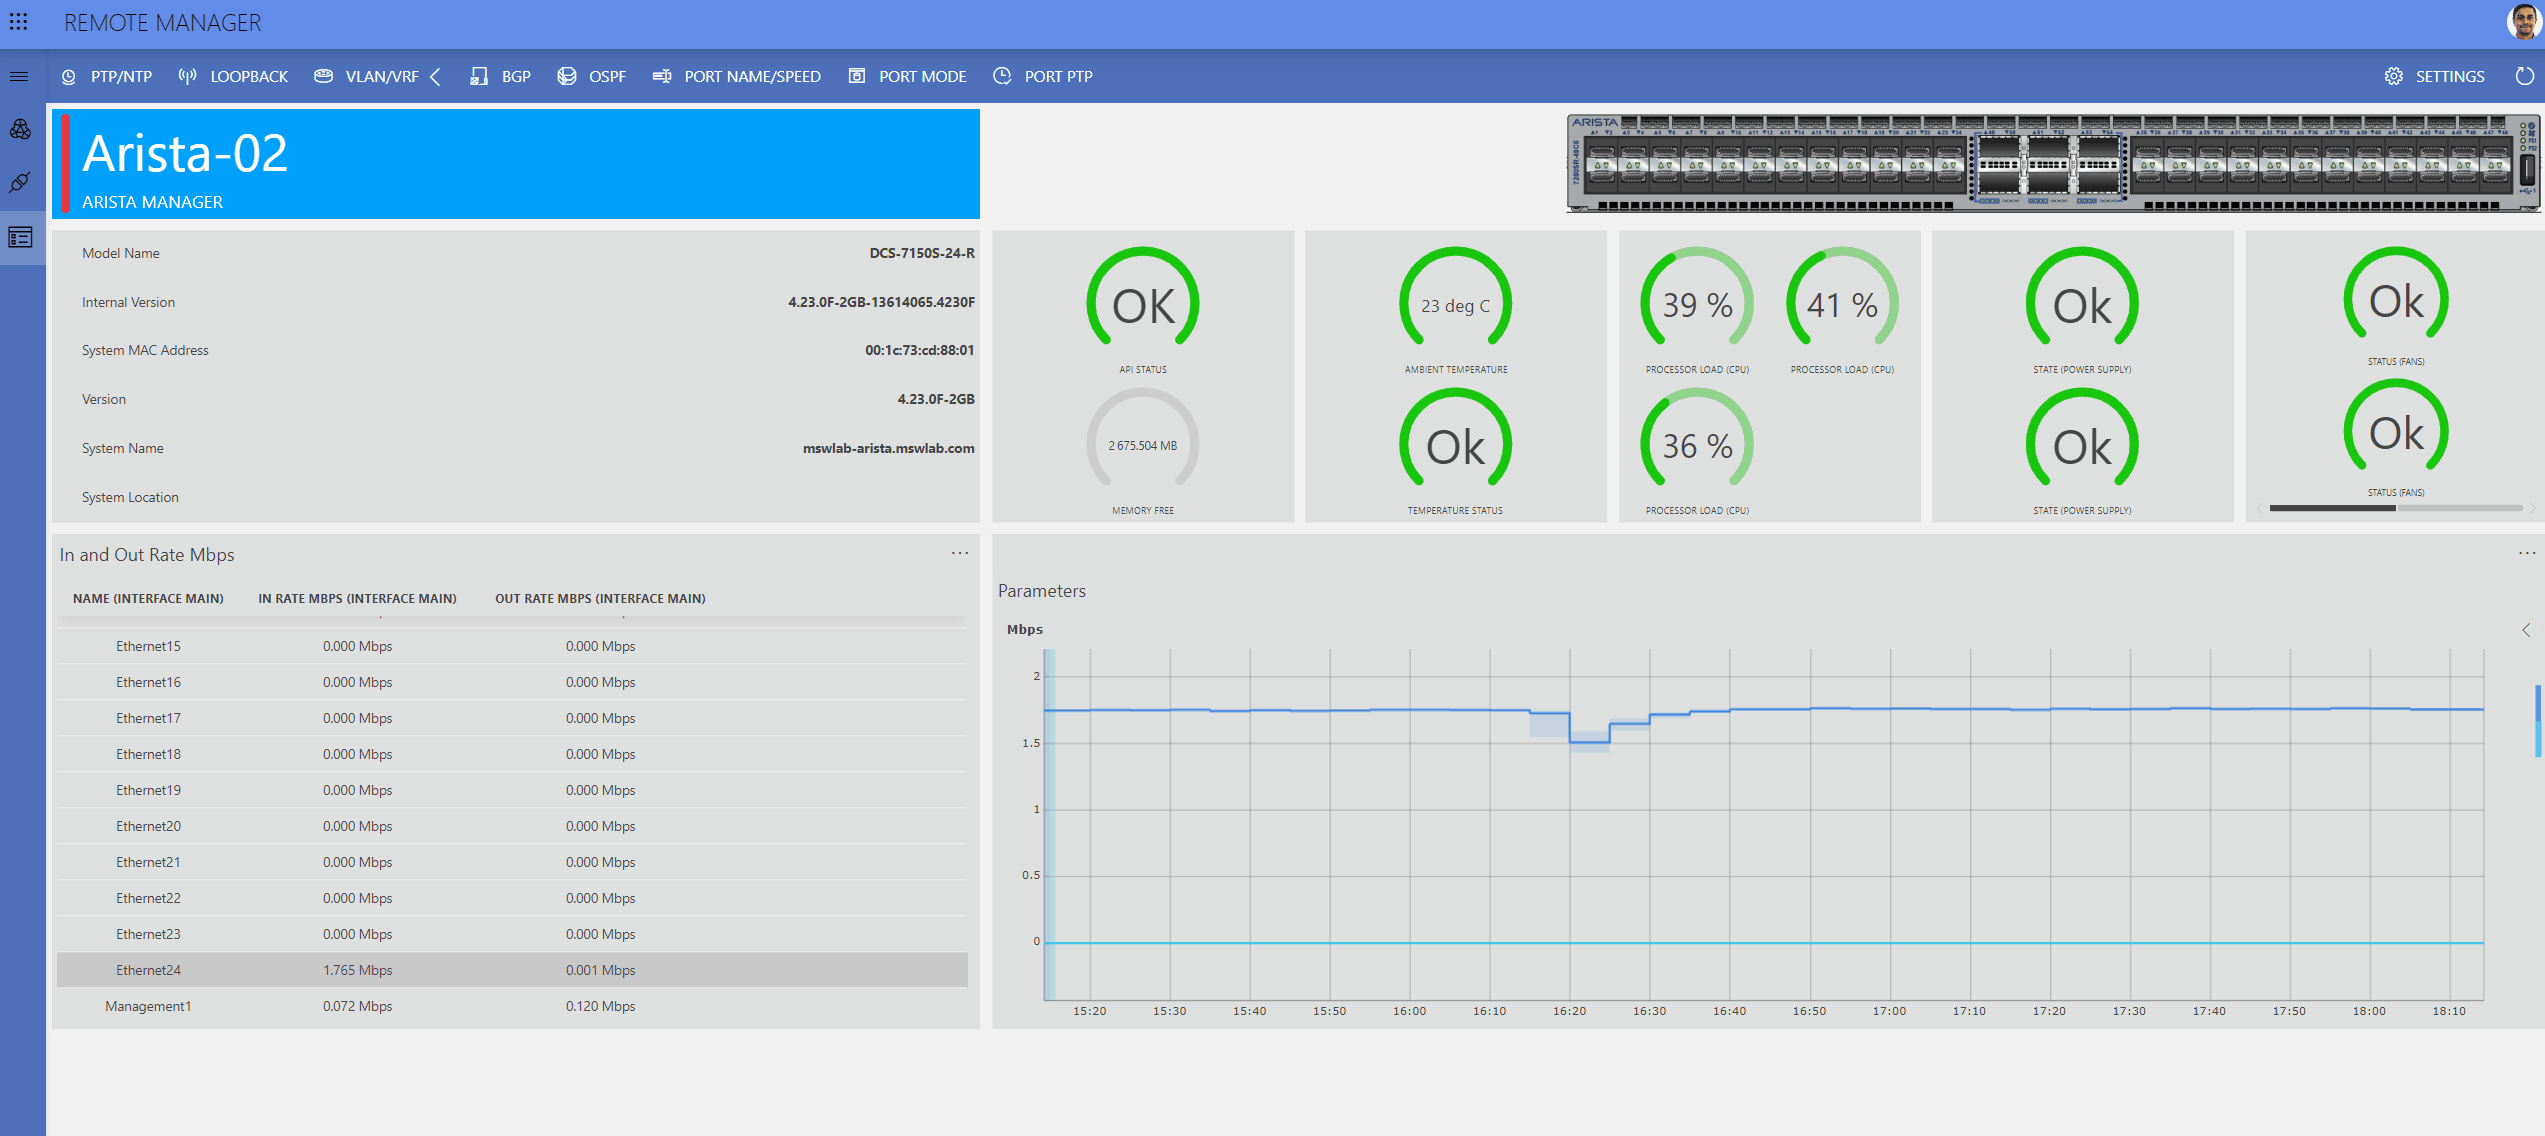
Task: Open the plug connection sidebar icon
Action: [x=21, y=182]
